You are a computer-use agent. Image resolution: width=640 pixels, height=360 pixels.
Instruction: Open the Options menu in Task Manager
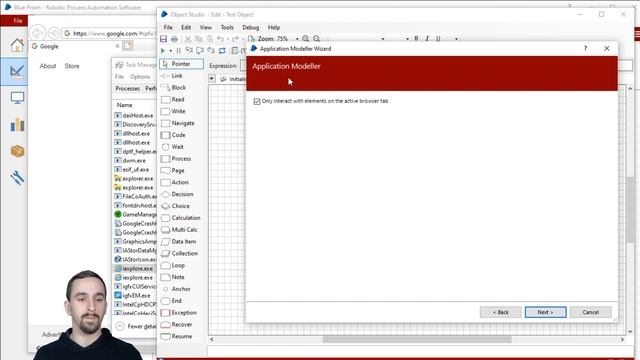coord(140,77)
